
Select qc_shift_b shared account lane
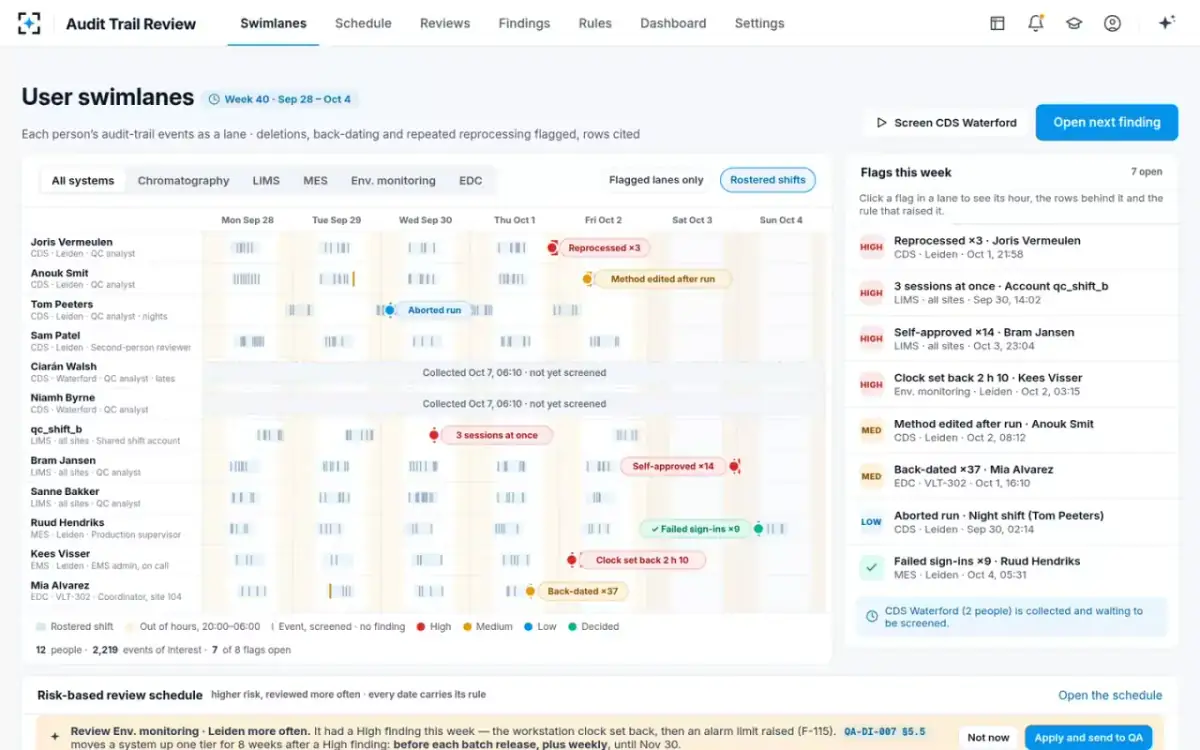(56, 429)
